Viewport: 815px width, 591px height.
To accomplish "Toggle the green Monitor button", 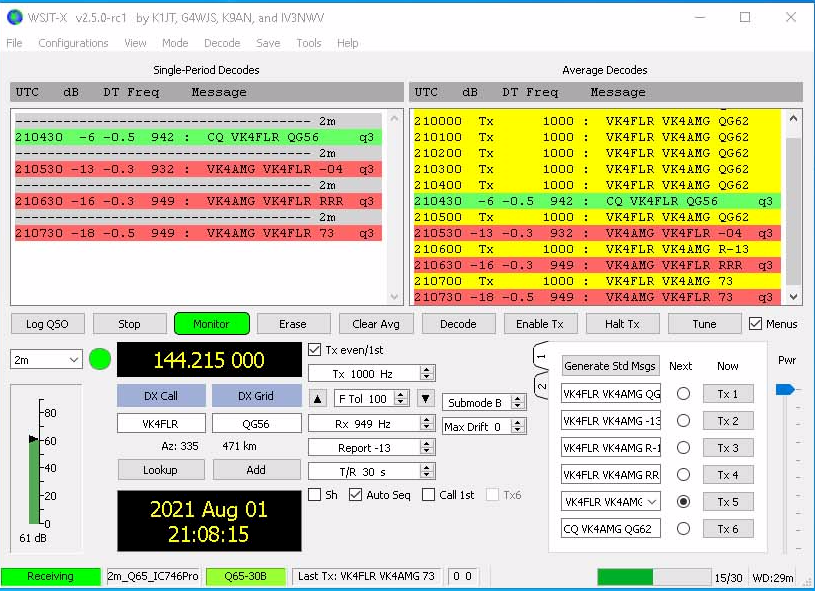I will tap(212, 324).
